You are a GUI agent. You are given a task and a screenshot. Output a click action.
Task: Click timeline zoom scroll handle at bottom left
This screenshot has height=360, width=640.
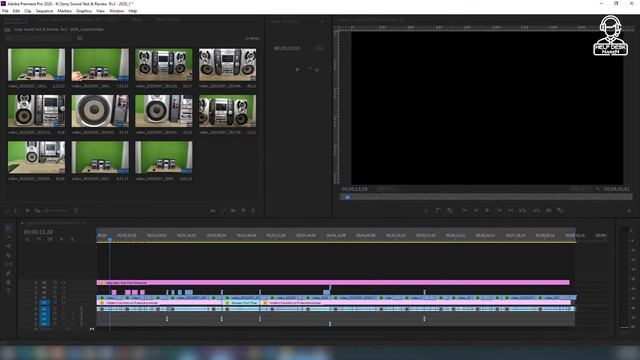pyautogui.click(x=91, y=329)
